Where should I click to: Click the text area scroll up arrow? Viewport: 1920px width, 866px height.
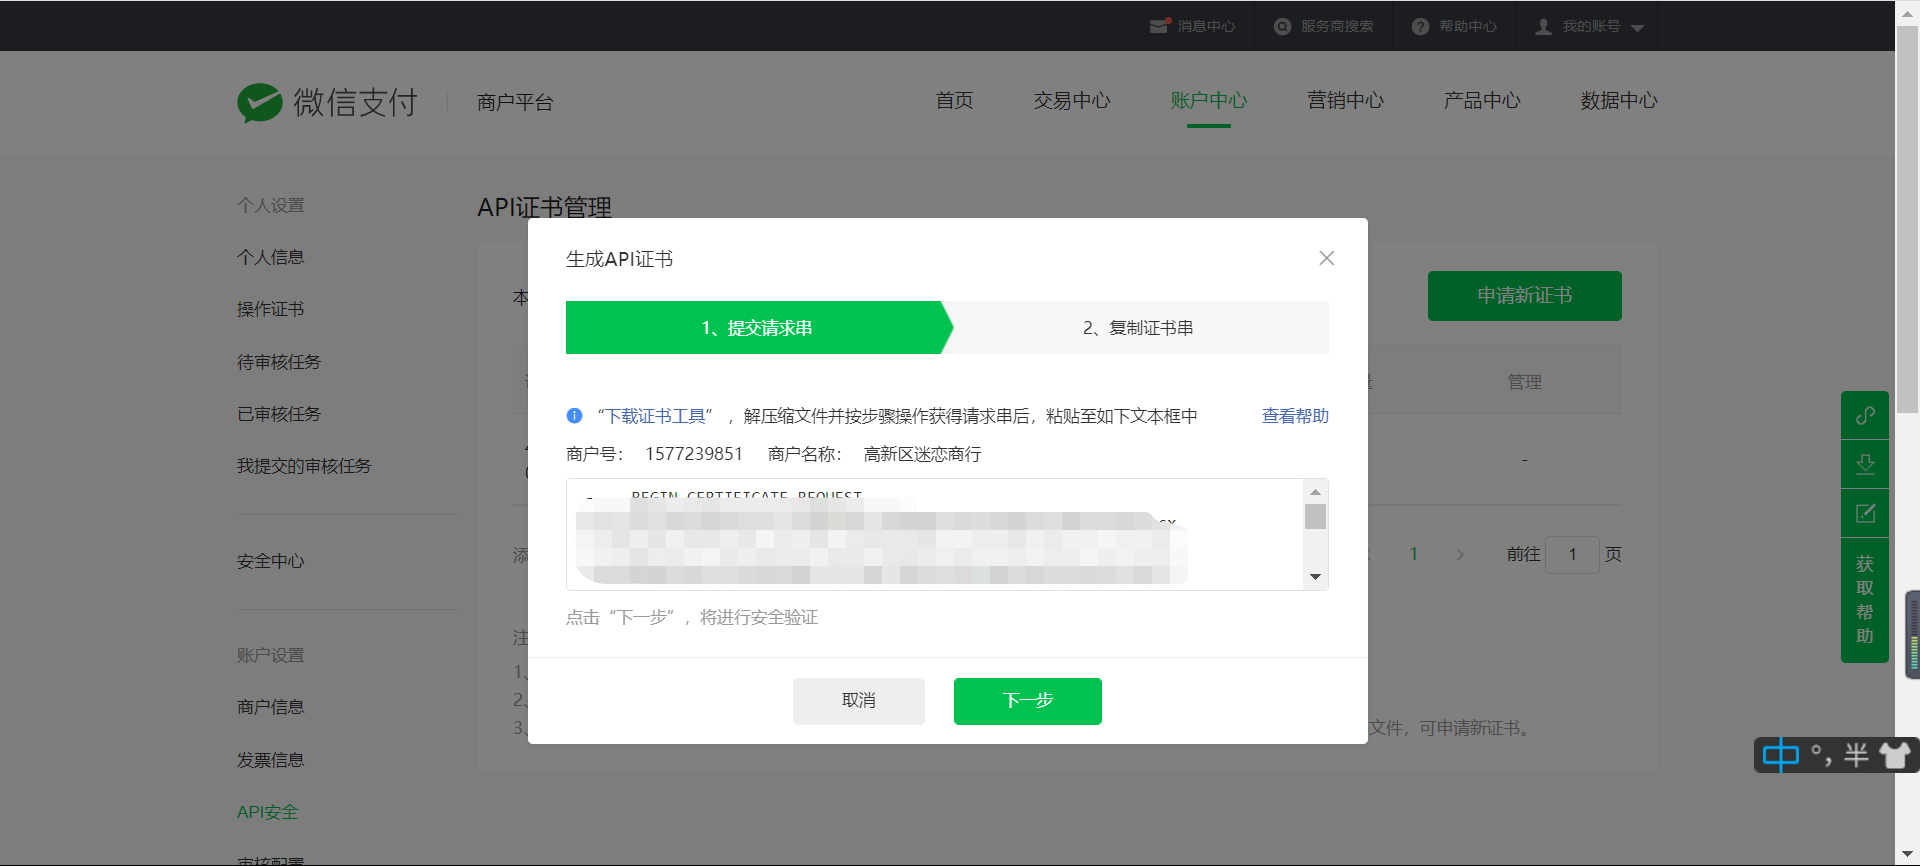[1315, 491]
